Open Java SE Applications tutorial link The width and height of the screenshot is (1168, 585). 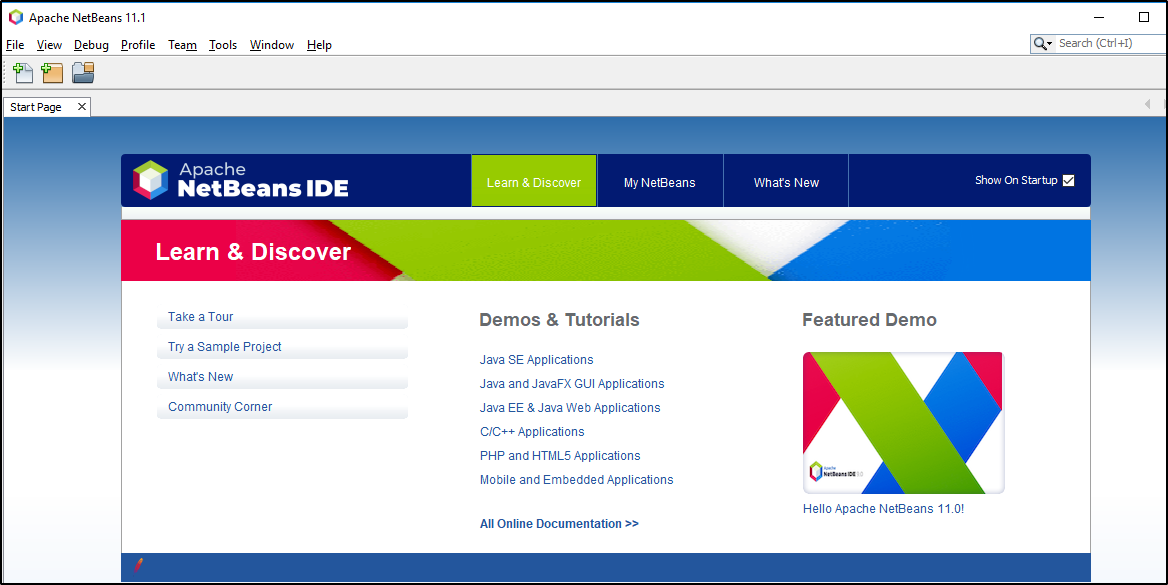(536, 360)
